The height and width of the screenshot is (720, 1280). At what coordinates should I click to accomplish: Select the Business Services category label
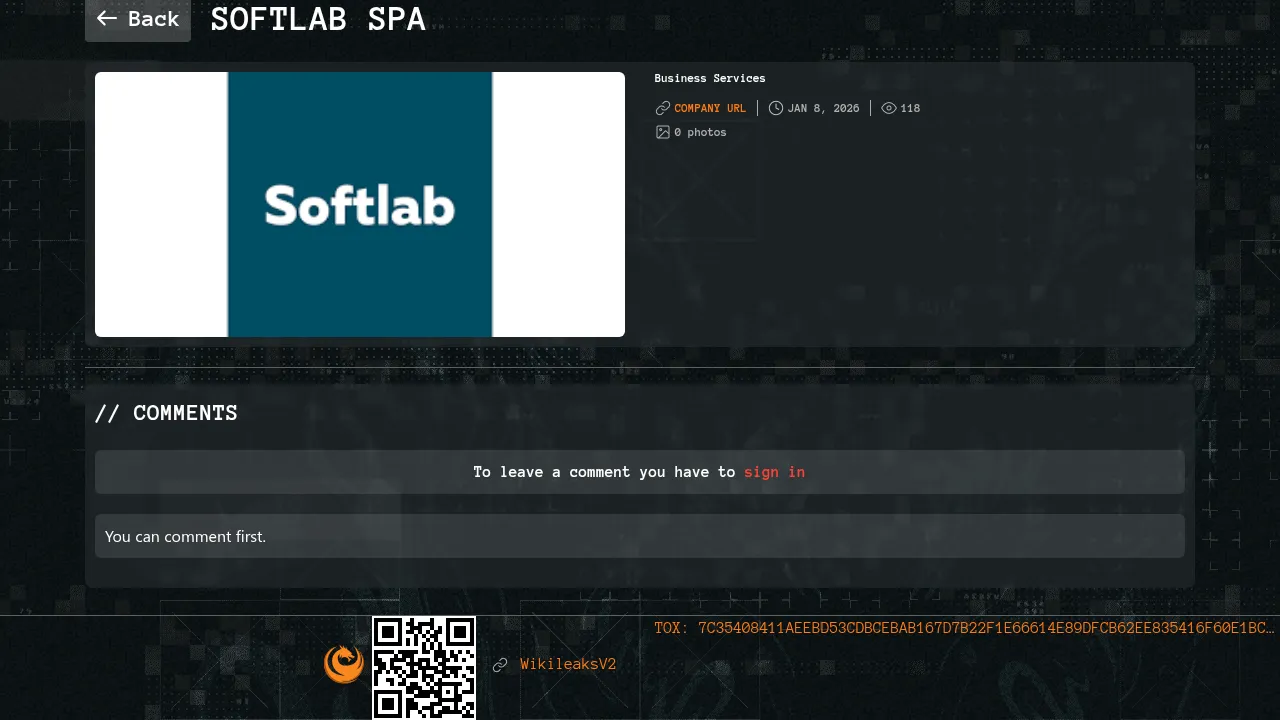[709, 78]
